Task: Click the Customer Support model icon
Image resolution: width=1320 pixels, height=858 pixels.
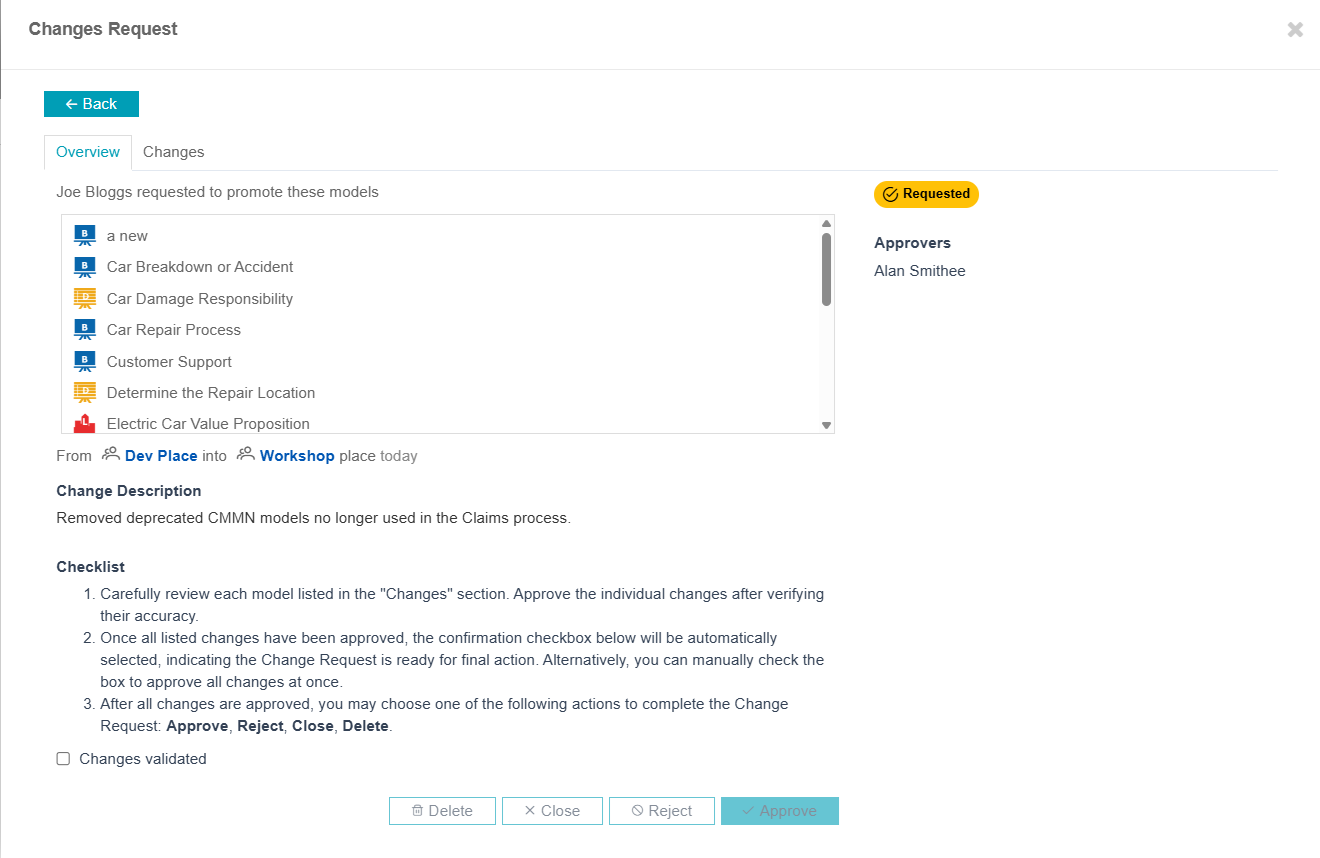Action: click(x=84, y=362)
